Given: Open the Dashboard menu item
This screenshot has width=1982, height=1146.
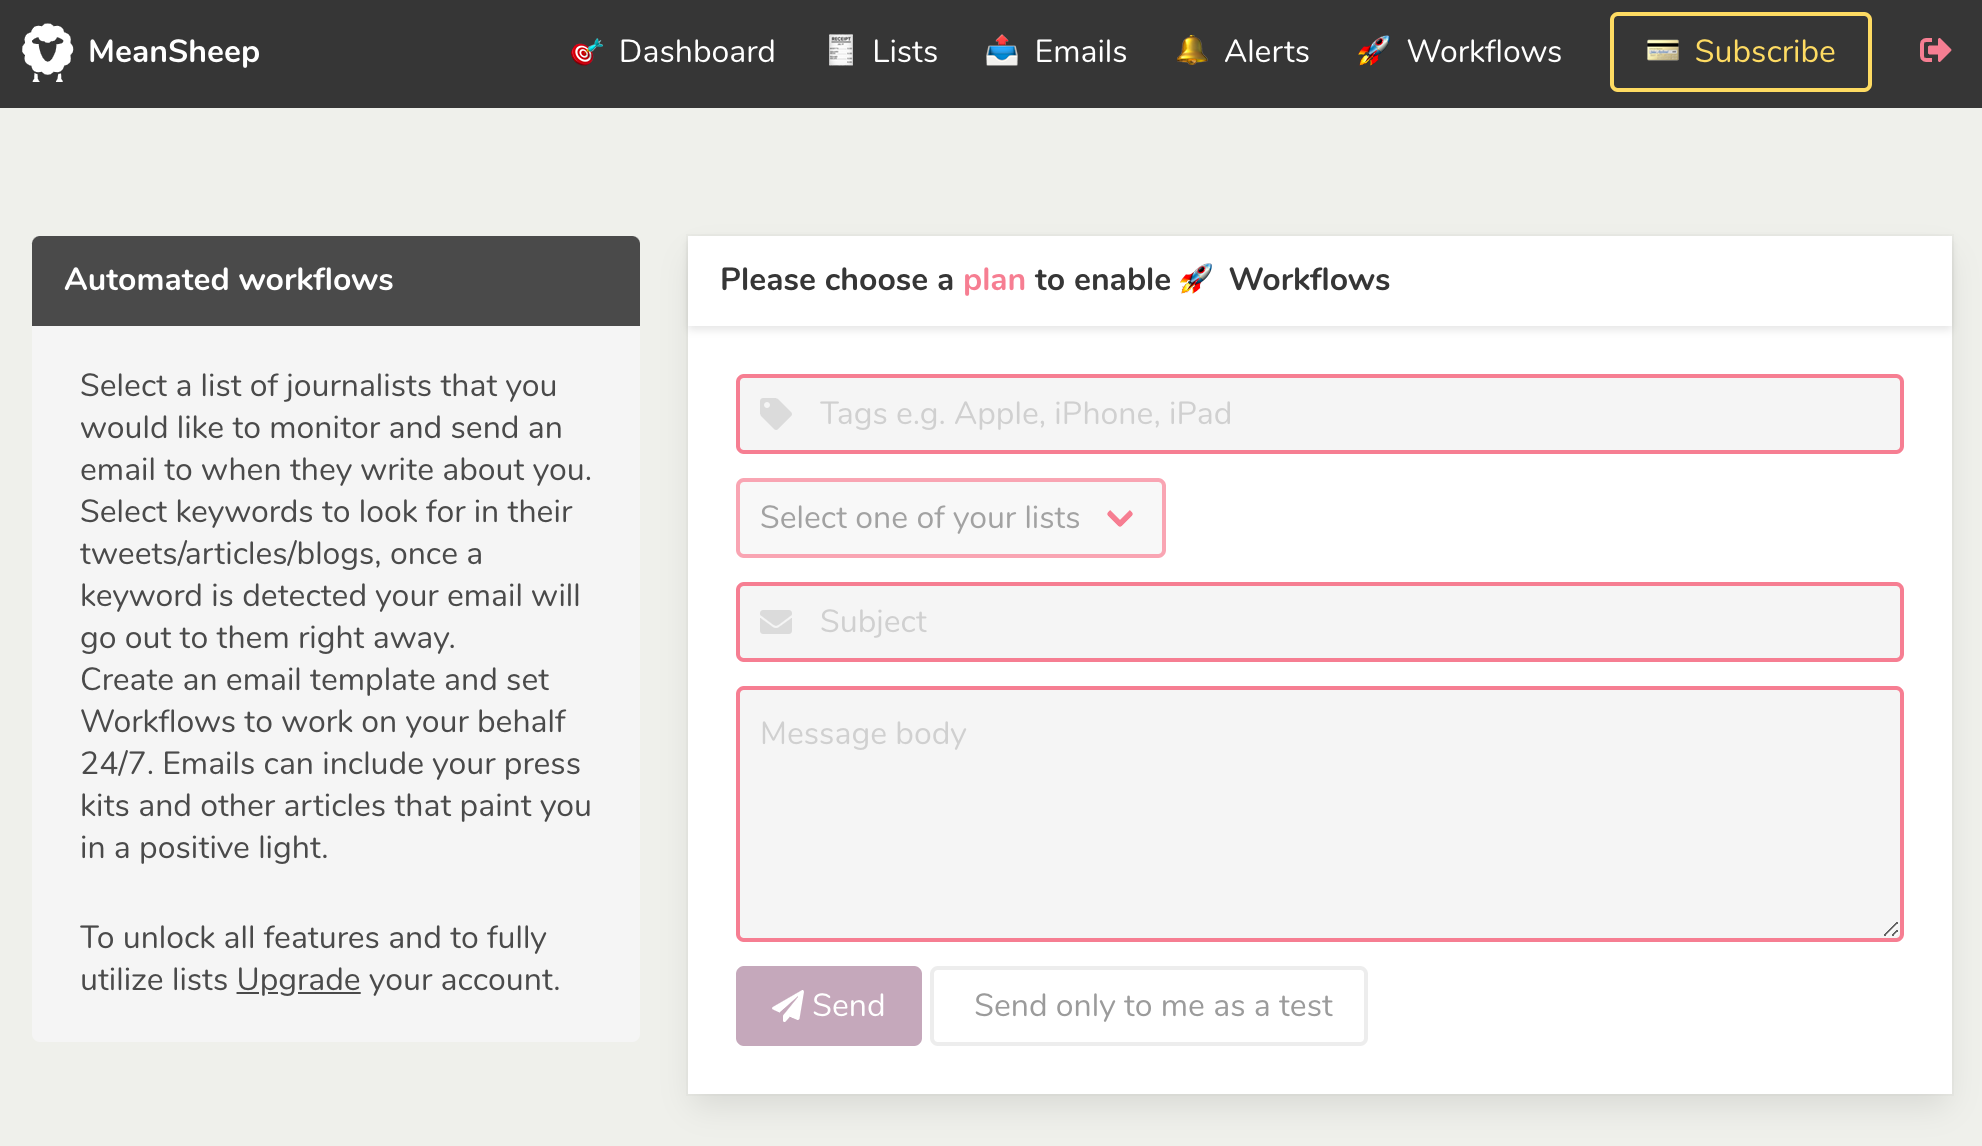Looking at the screenshot, I should click(696, 51).
